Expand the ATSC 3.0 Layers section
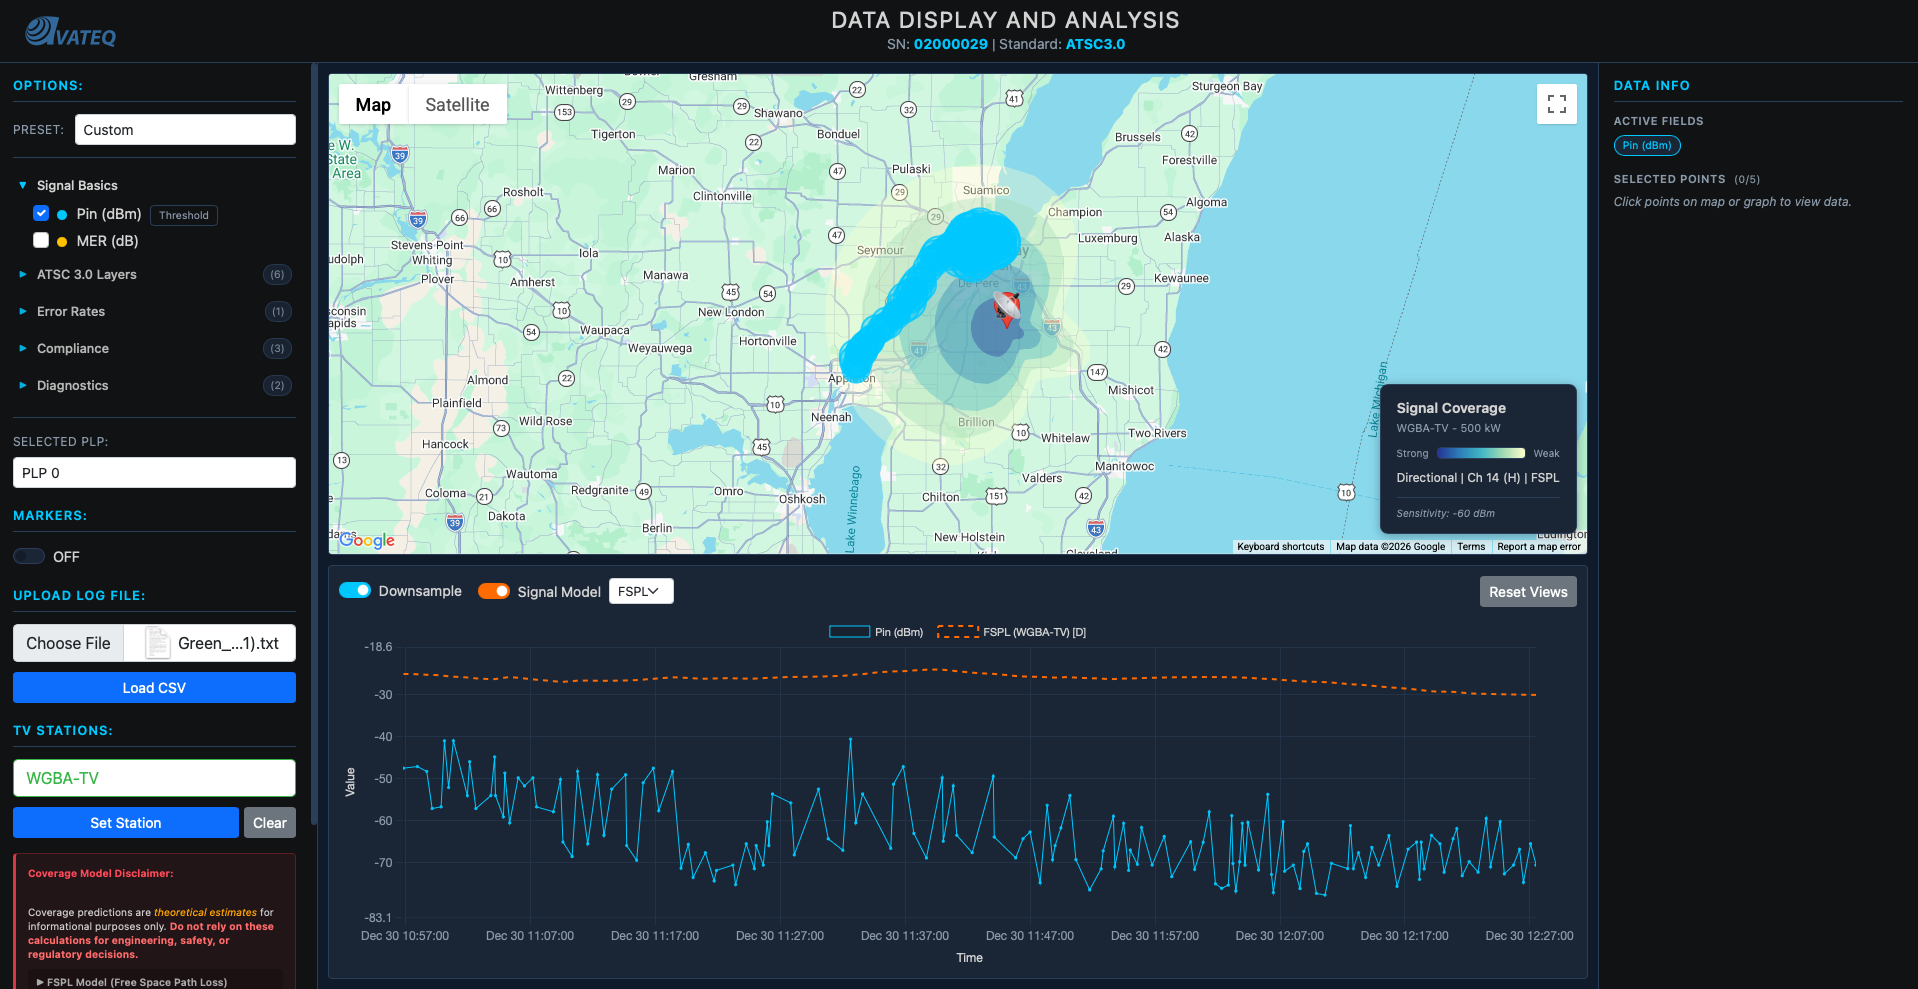This screenshot has height=989, width=1918. (x=86, y=274)
